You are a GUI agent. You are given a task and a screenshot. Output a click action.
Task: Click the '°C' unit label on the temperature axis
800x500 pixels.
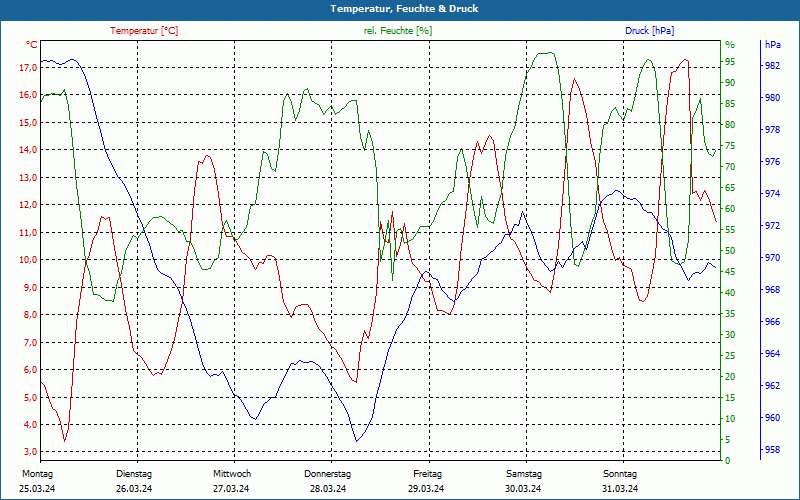32,45
